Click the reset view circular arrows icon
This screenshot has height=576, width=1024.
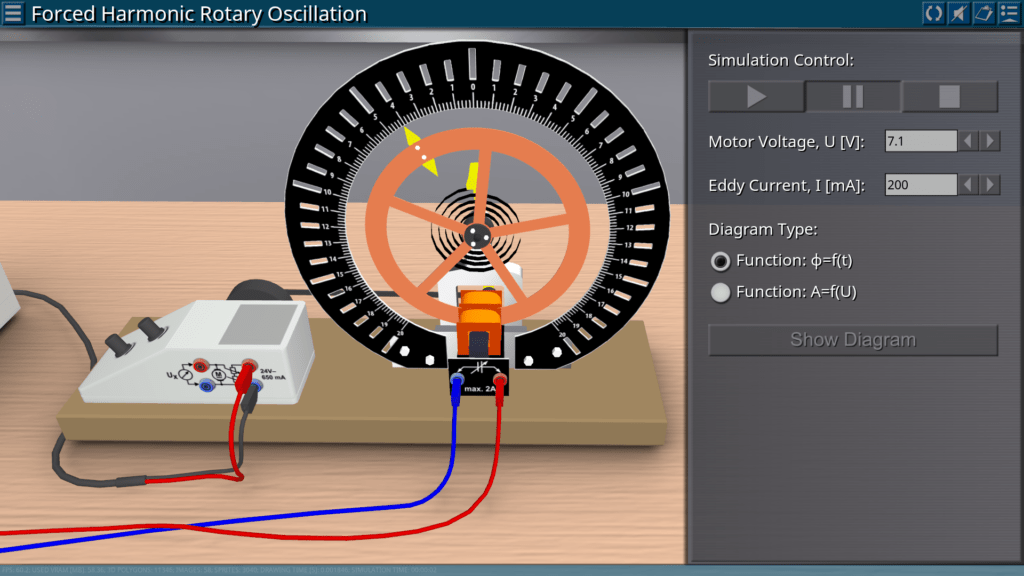pyautogui.click(x=933, y=13)
